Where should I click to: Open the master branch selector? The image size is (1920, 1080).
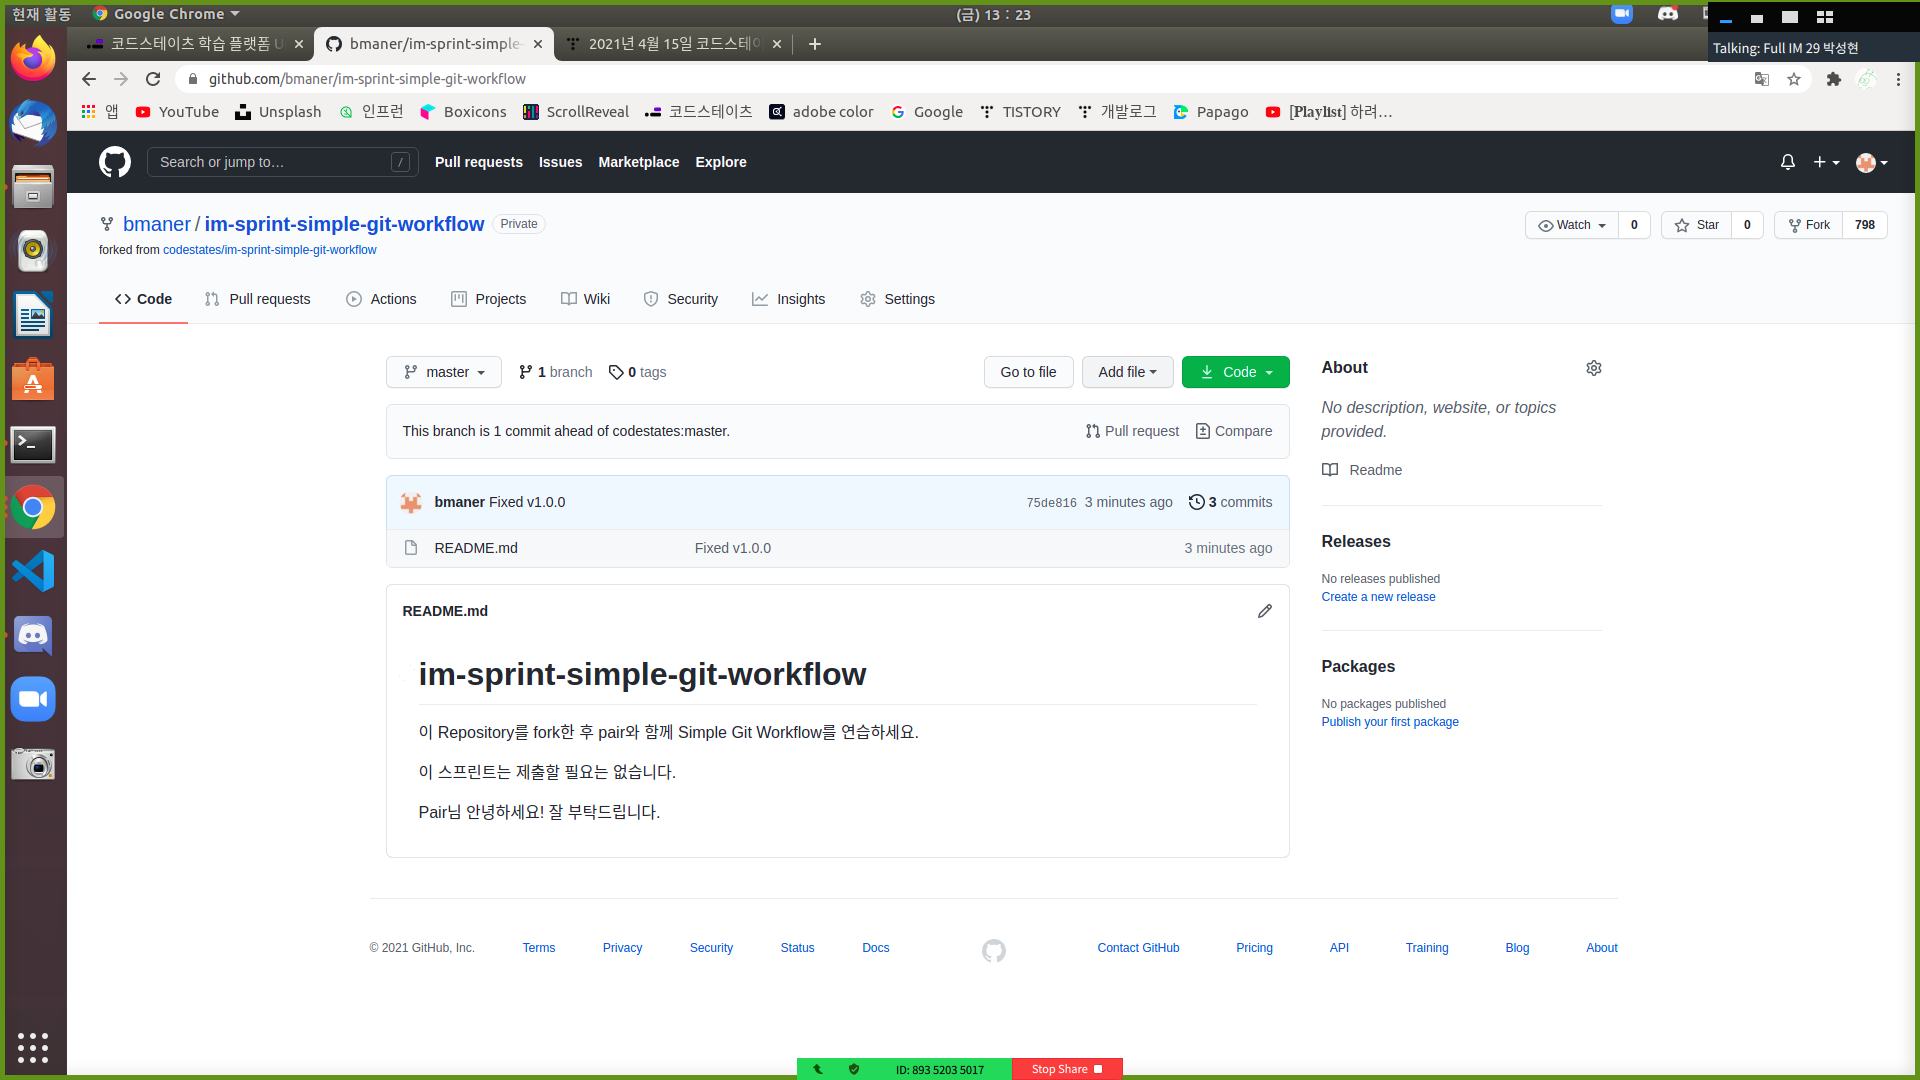click(x=444, y=372)
